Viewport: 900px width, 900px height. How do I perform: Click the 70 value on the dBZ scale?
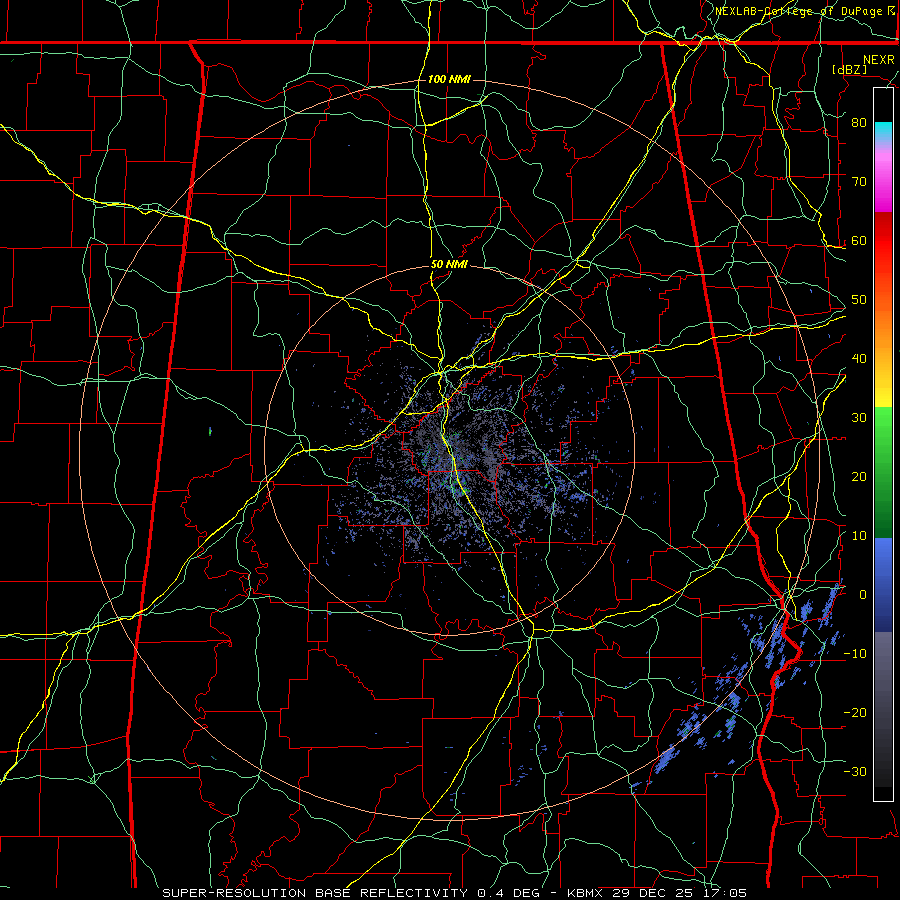point(859,182)
